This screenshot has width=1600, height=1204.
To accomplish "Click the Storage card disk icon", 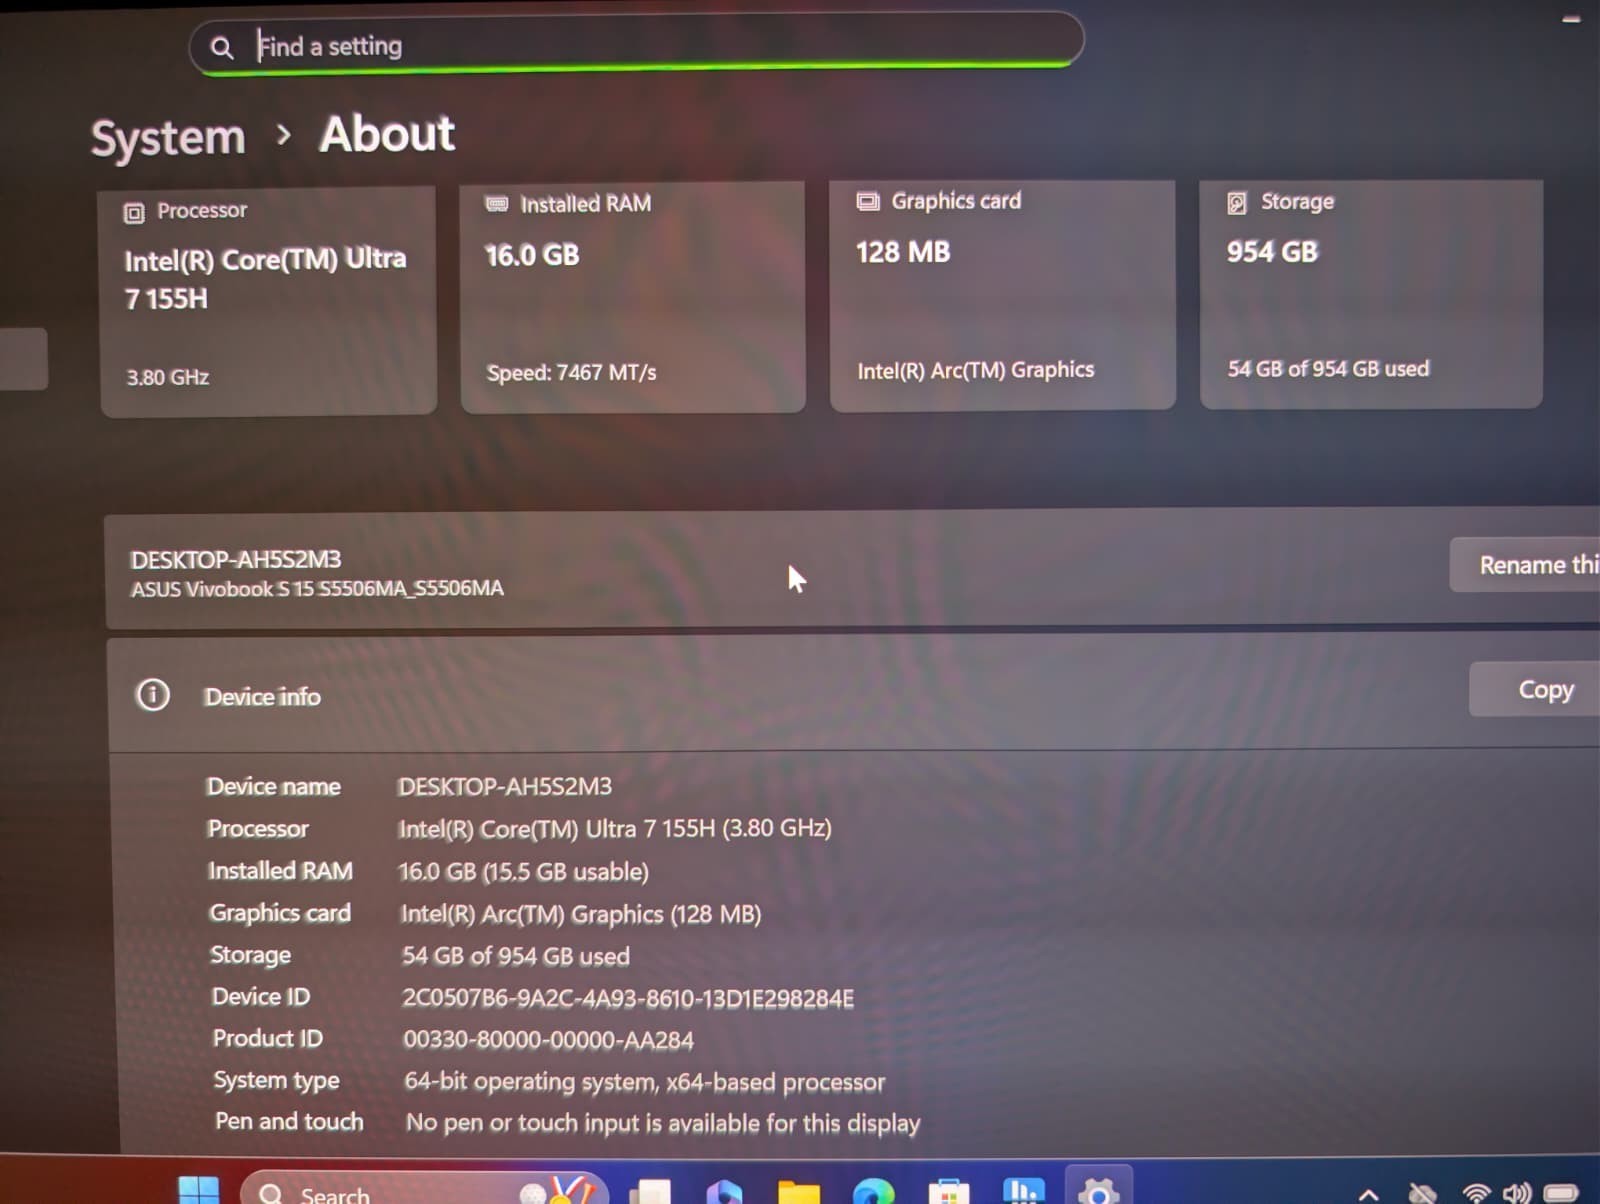I will click(x=1237, y=203).
